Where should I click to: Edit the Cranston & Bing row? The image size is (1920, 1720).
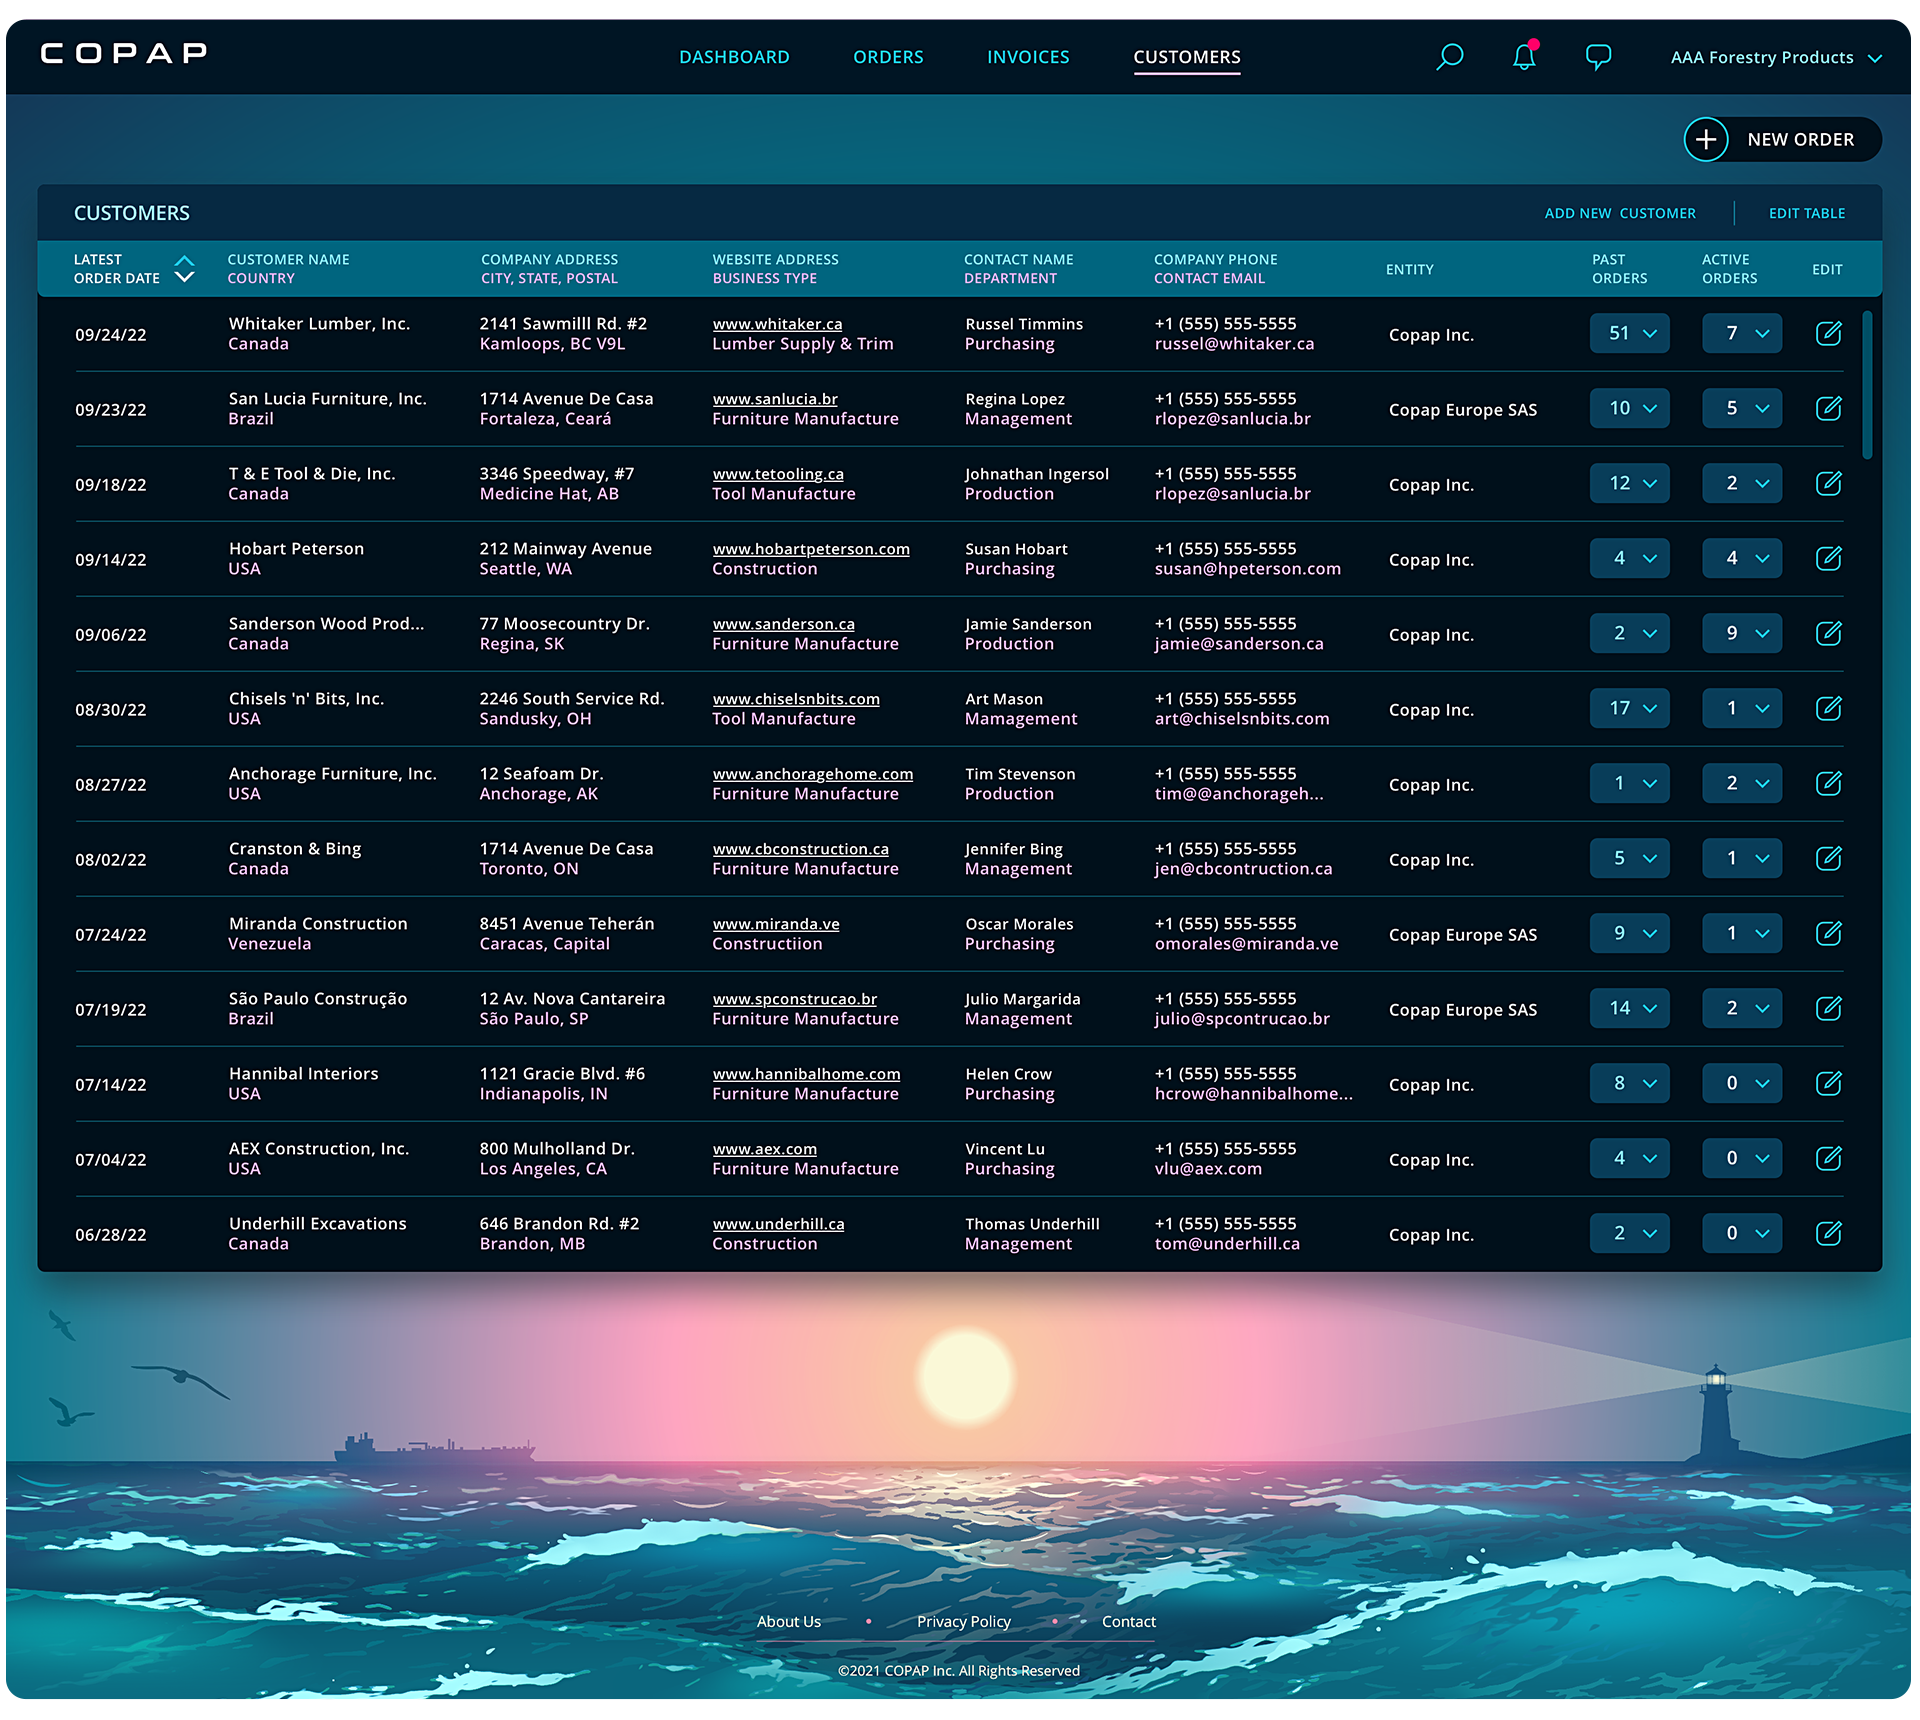pyautogui.click(x=1828, y=858)
